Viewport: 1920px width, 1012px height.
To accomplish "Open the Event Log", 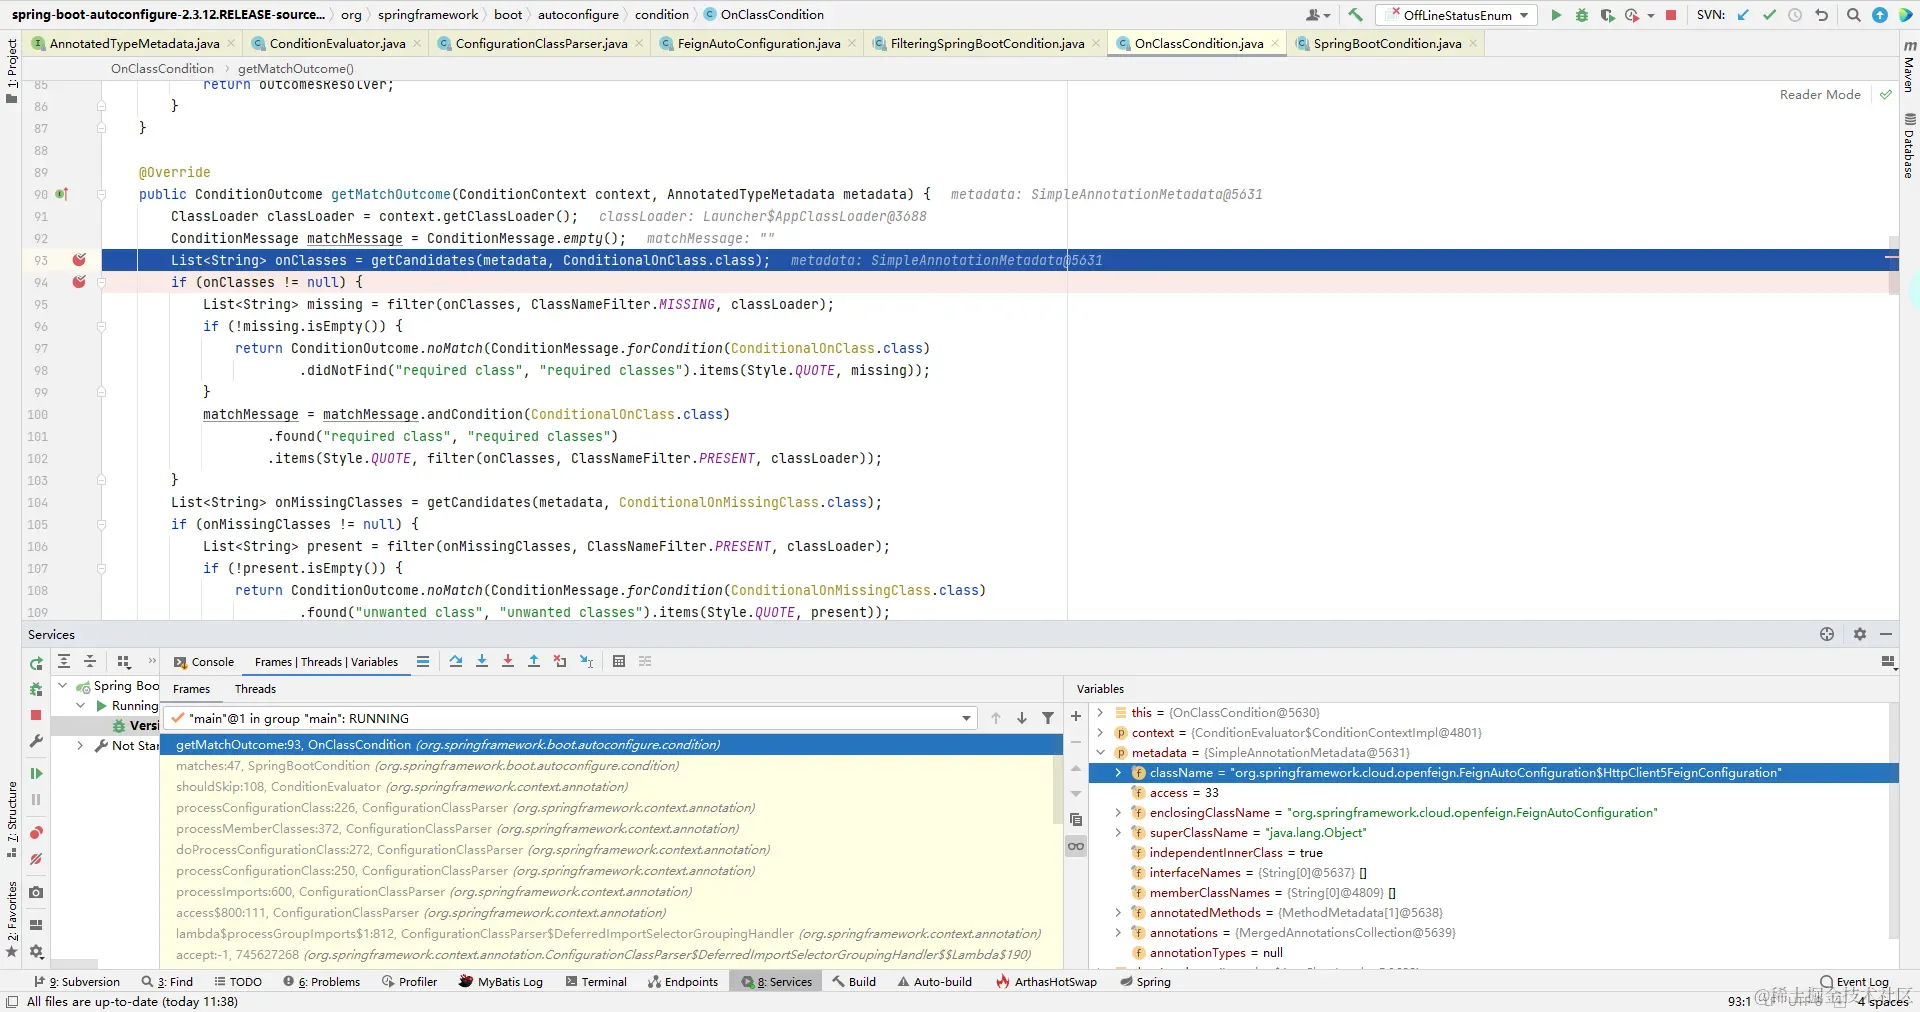I will coord(1854,982).
